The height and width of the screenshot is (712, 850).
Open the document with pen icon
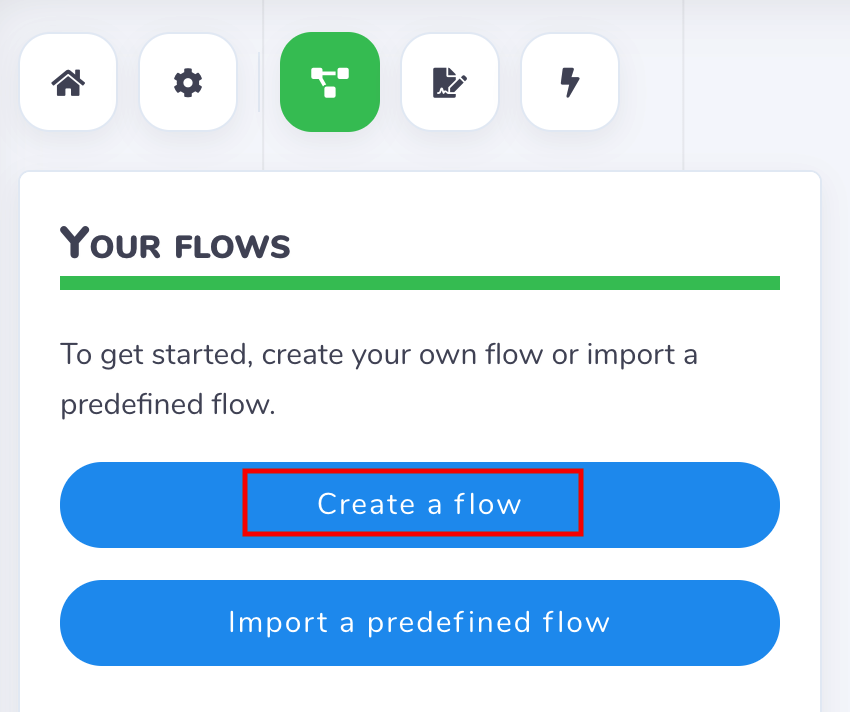pos(450,82)
